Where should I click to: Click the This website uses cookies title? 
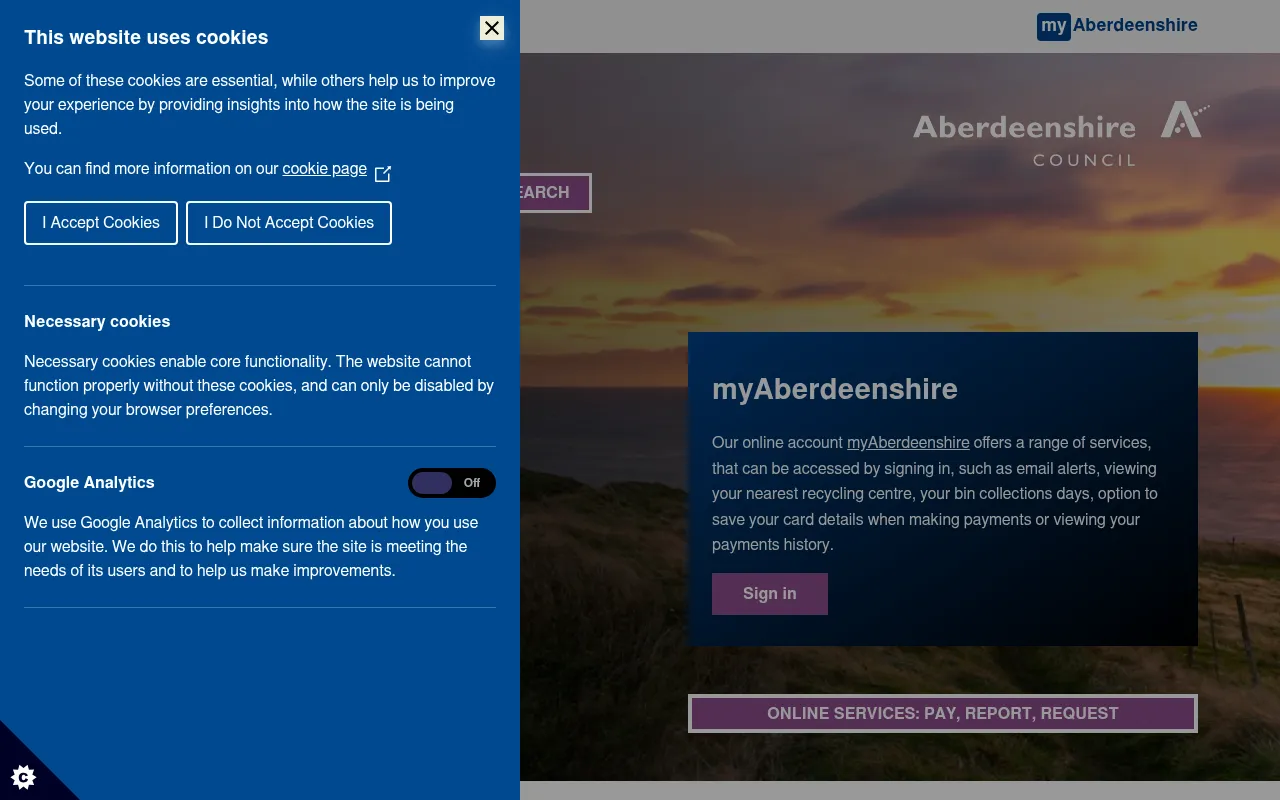(146, 37)
